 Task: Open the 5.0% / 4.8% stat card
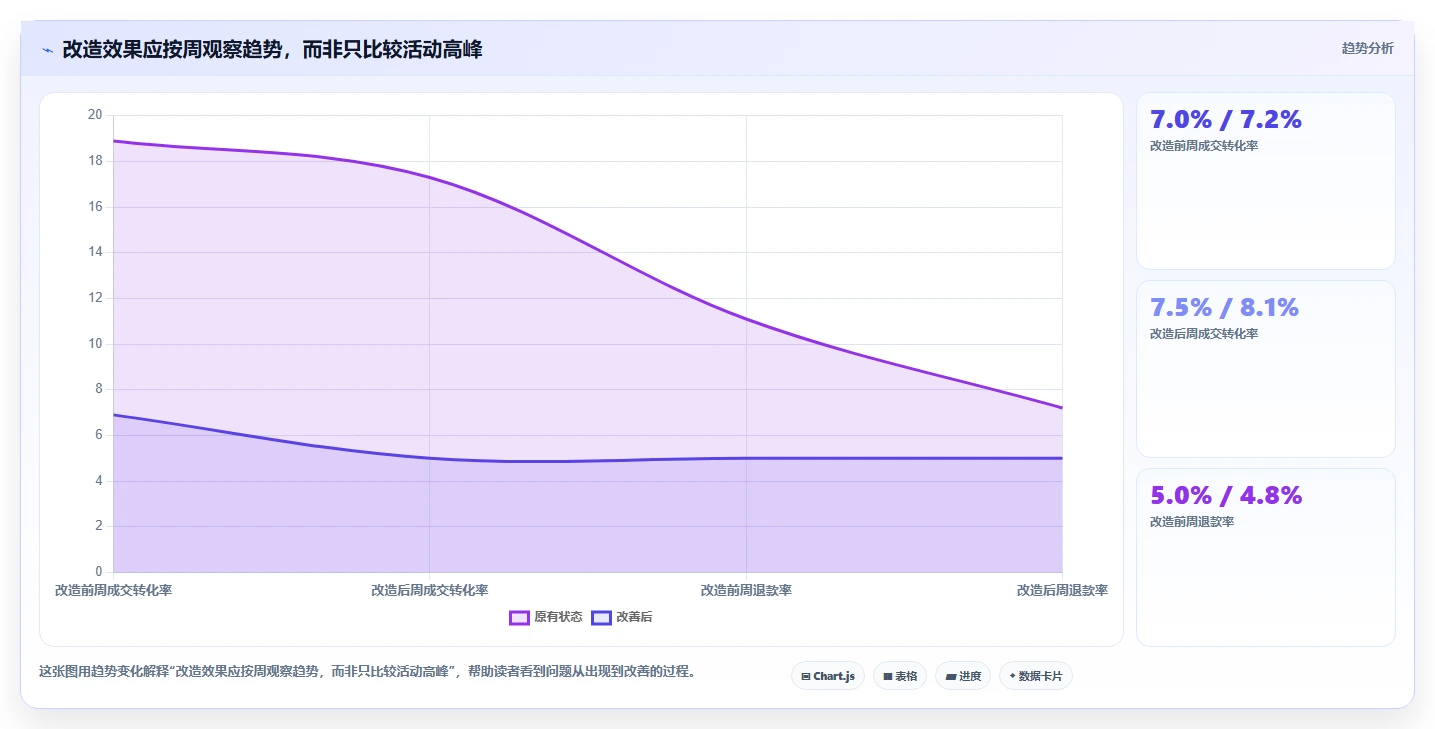point(1265,557)
